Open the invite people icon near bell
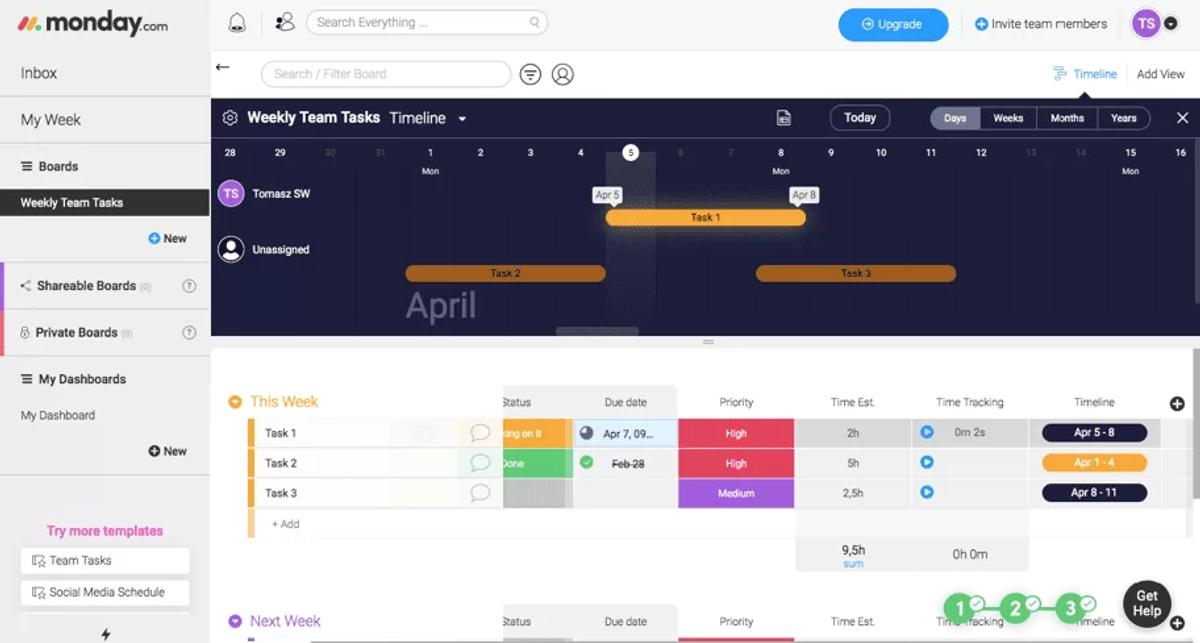 coord(284,22)
